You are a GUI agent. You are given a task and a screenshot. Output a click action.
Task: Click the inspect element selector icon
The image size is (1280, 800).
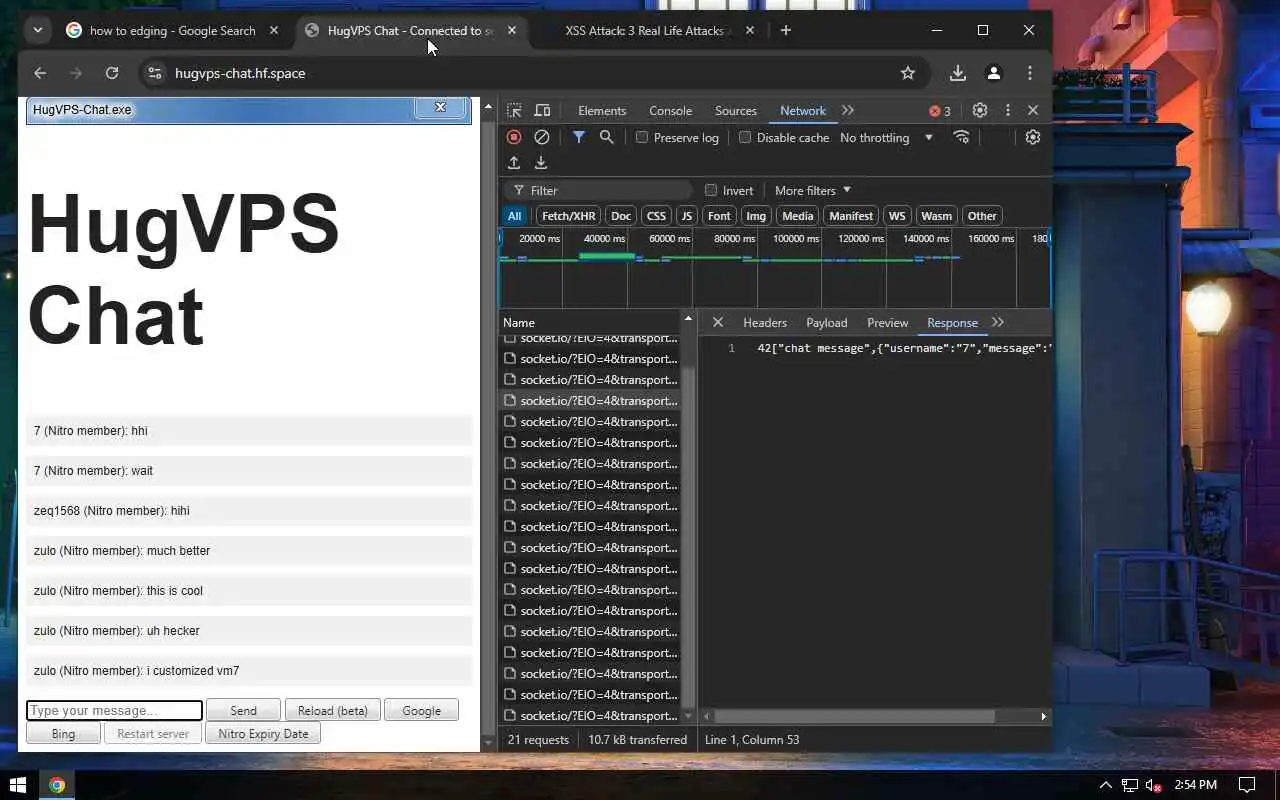click(x=514, y=110)
